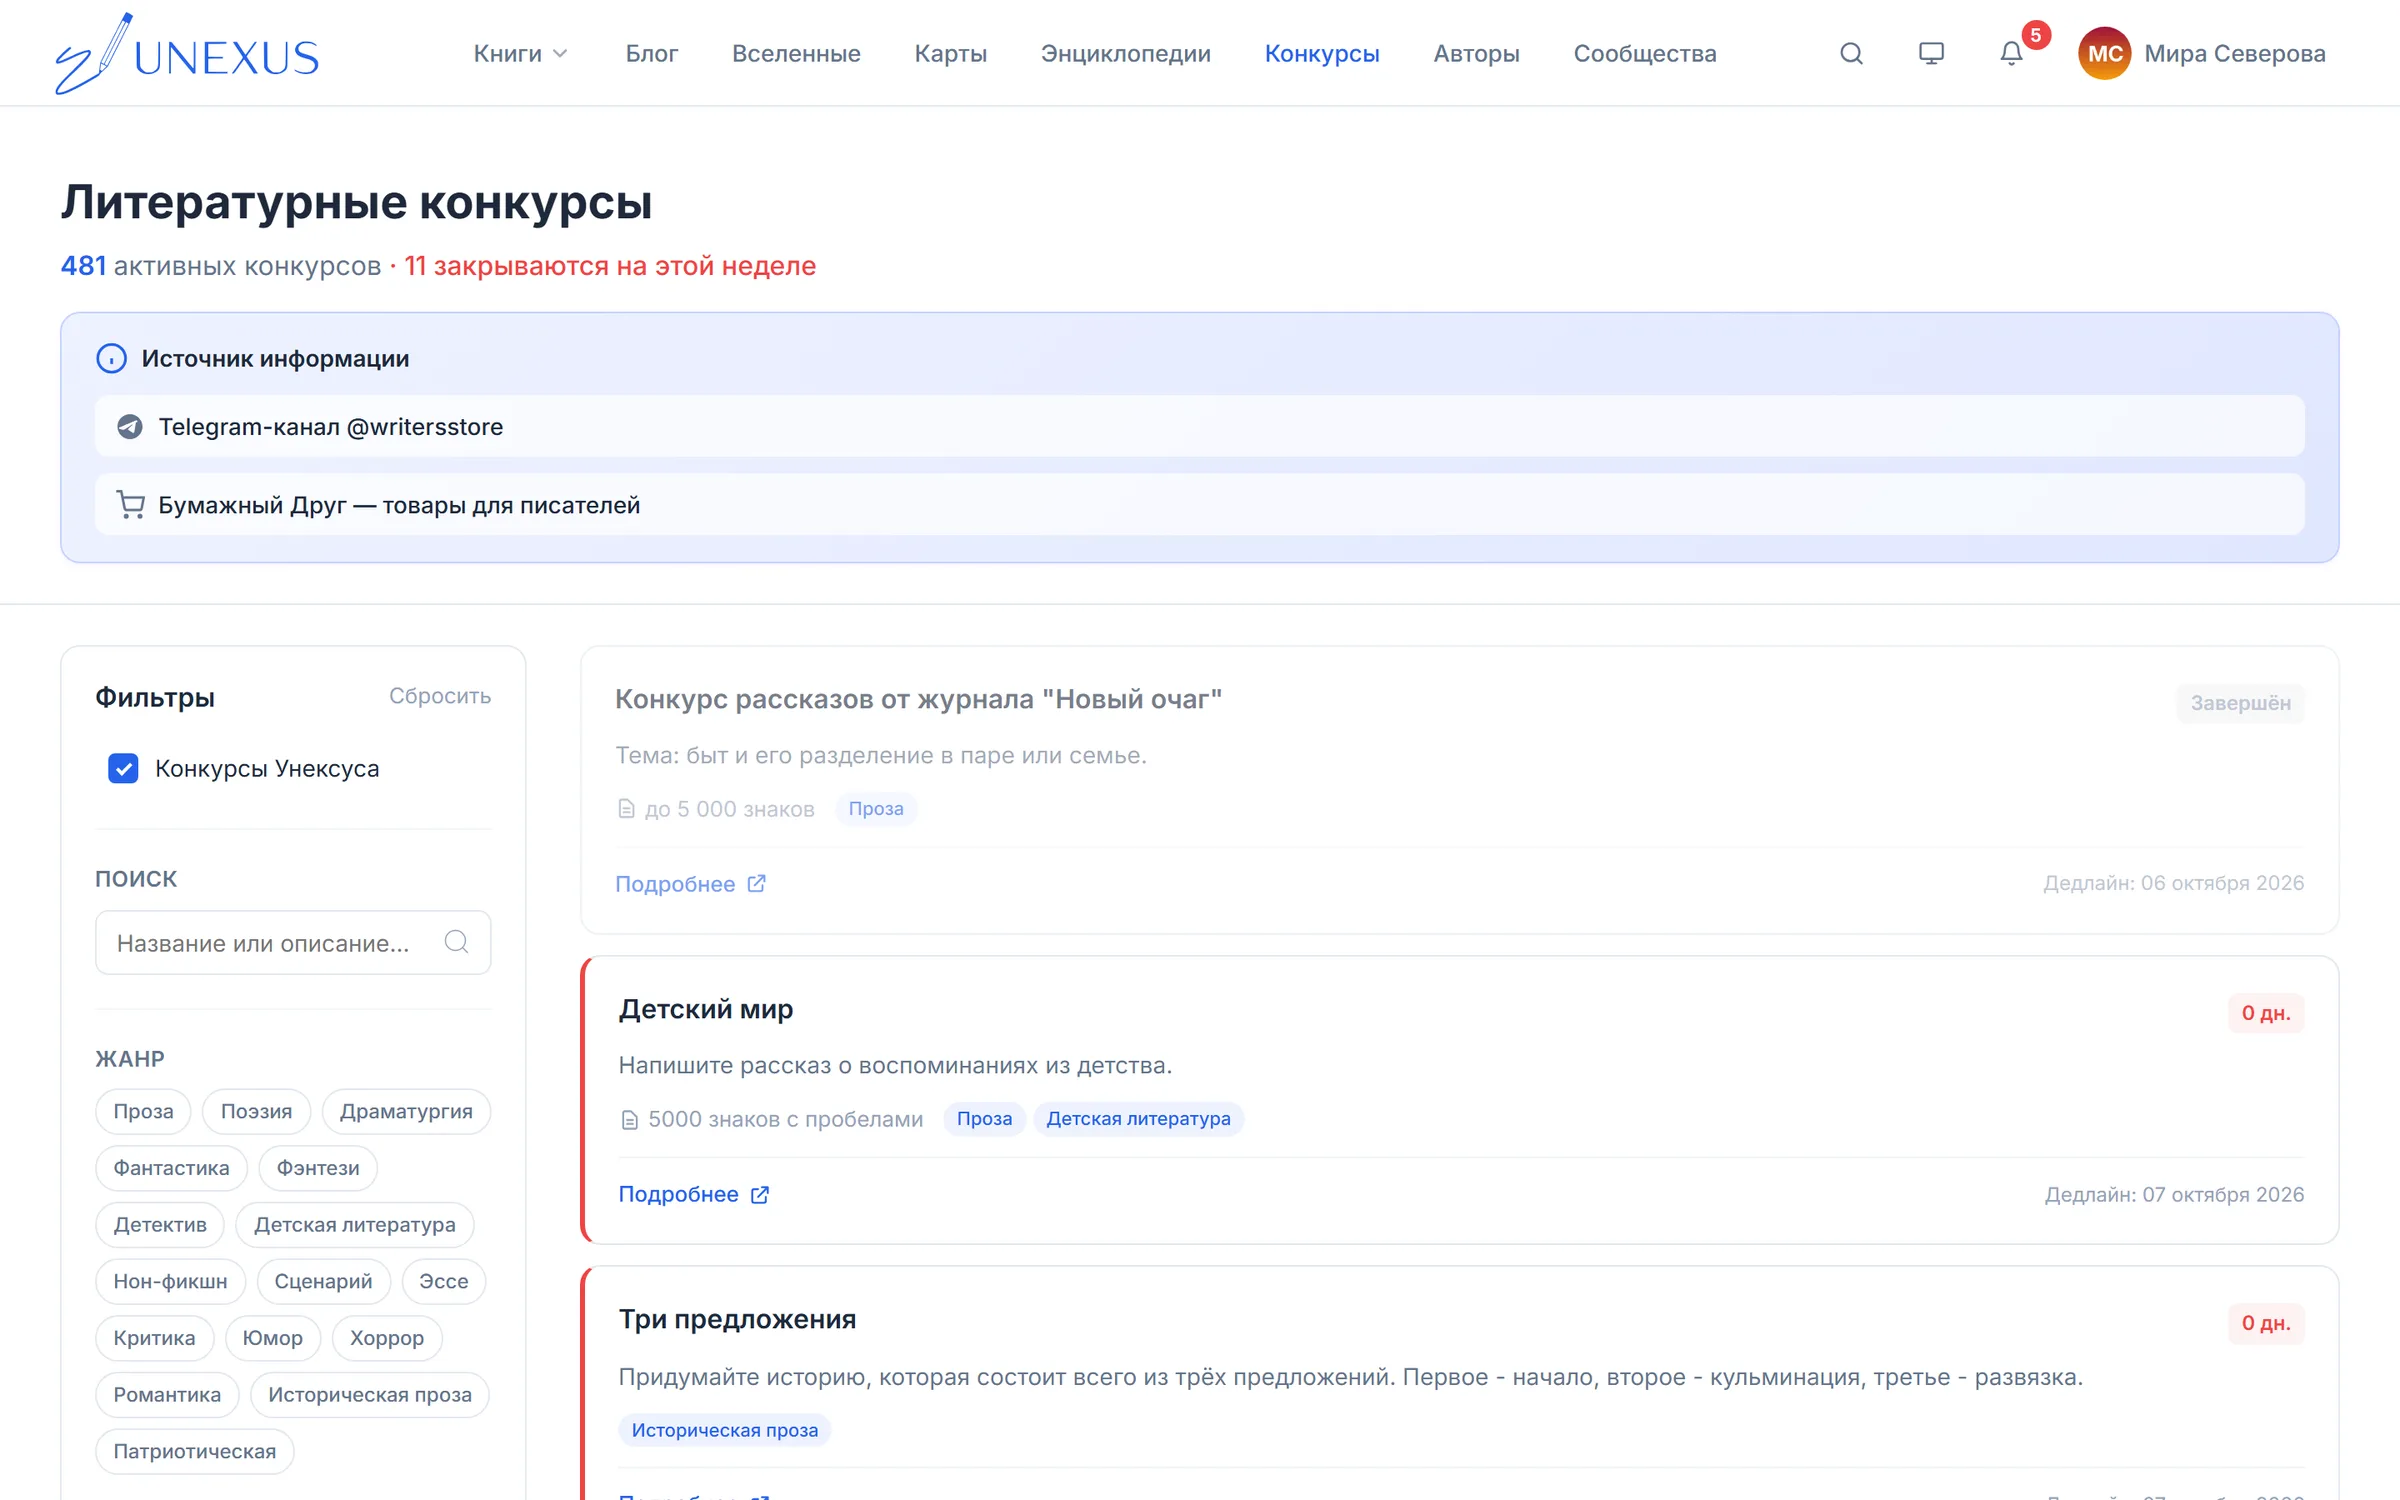2400x1500 pixels.
Task: Click Детская литература tag on Детский мир card
Action: [1138, 1119]
